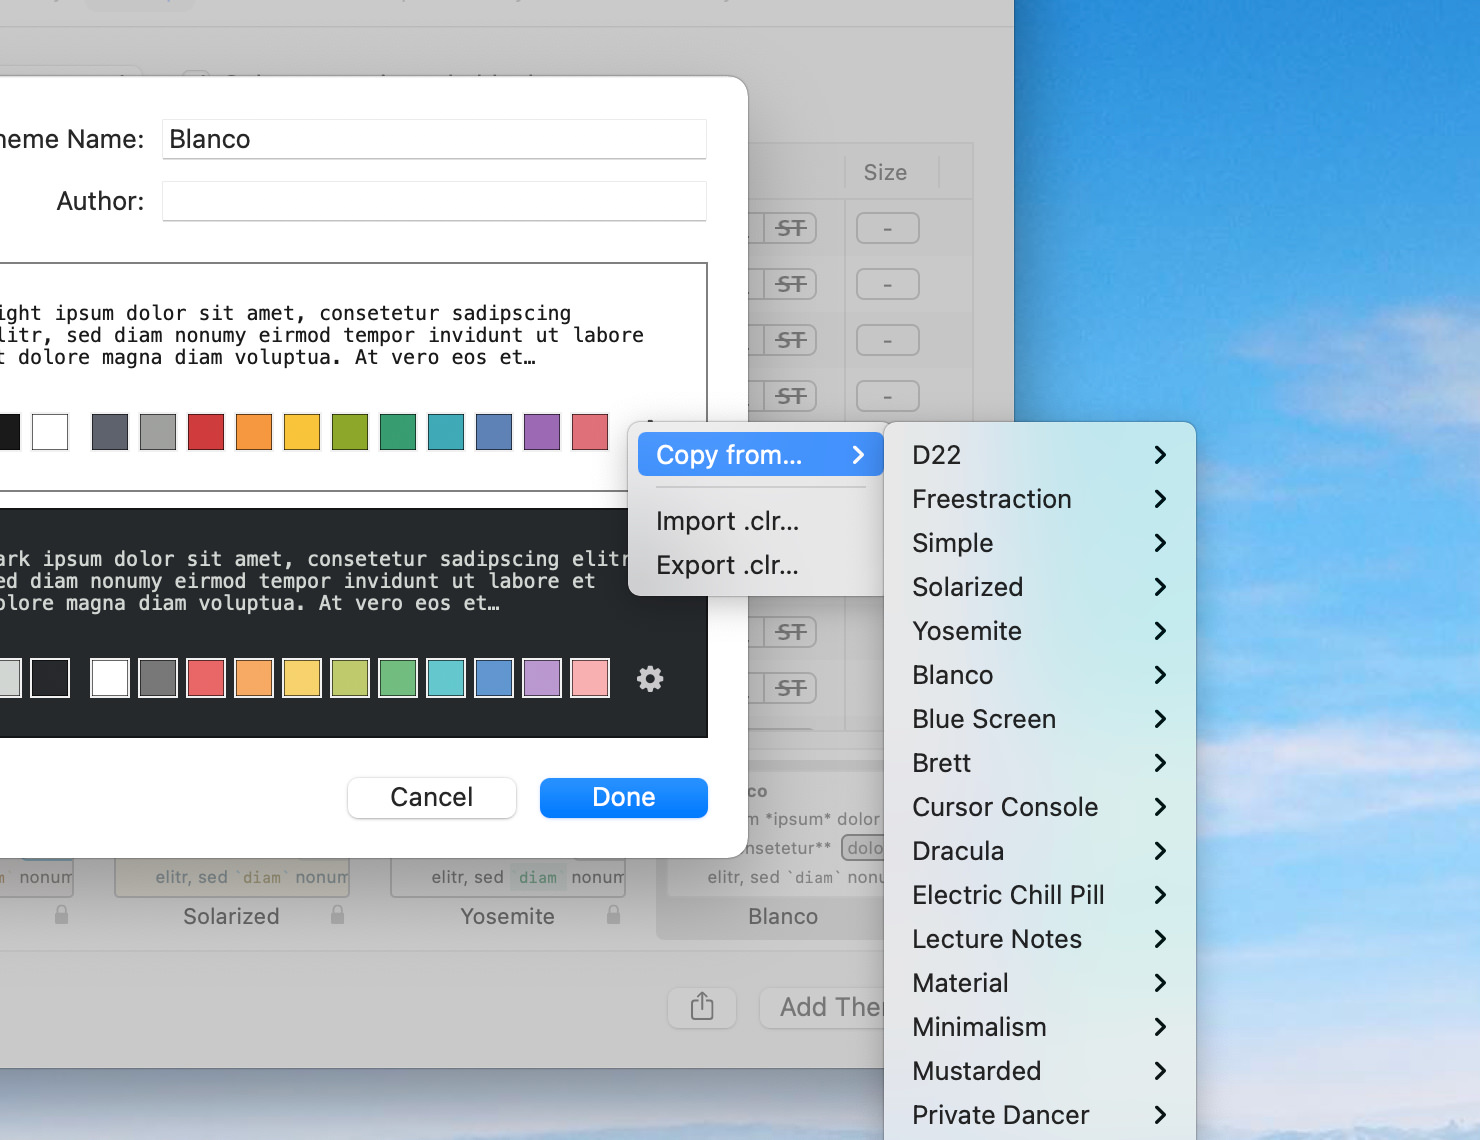Open the pink swatch in light preview
The width and height of the screenshot is (1480, 1140).
[x=590, y=432]
